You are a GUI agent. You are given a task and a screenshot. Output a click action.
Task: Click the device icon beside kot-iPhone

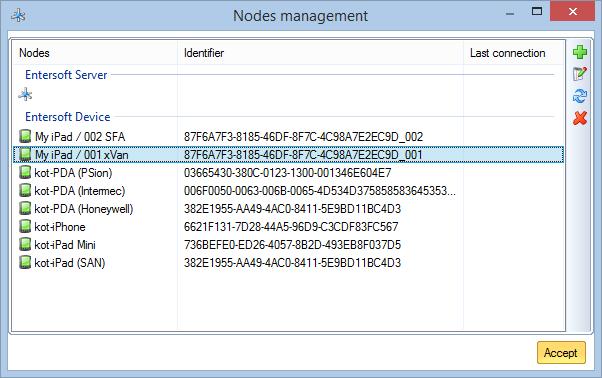pos(25,226)
